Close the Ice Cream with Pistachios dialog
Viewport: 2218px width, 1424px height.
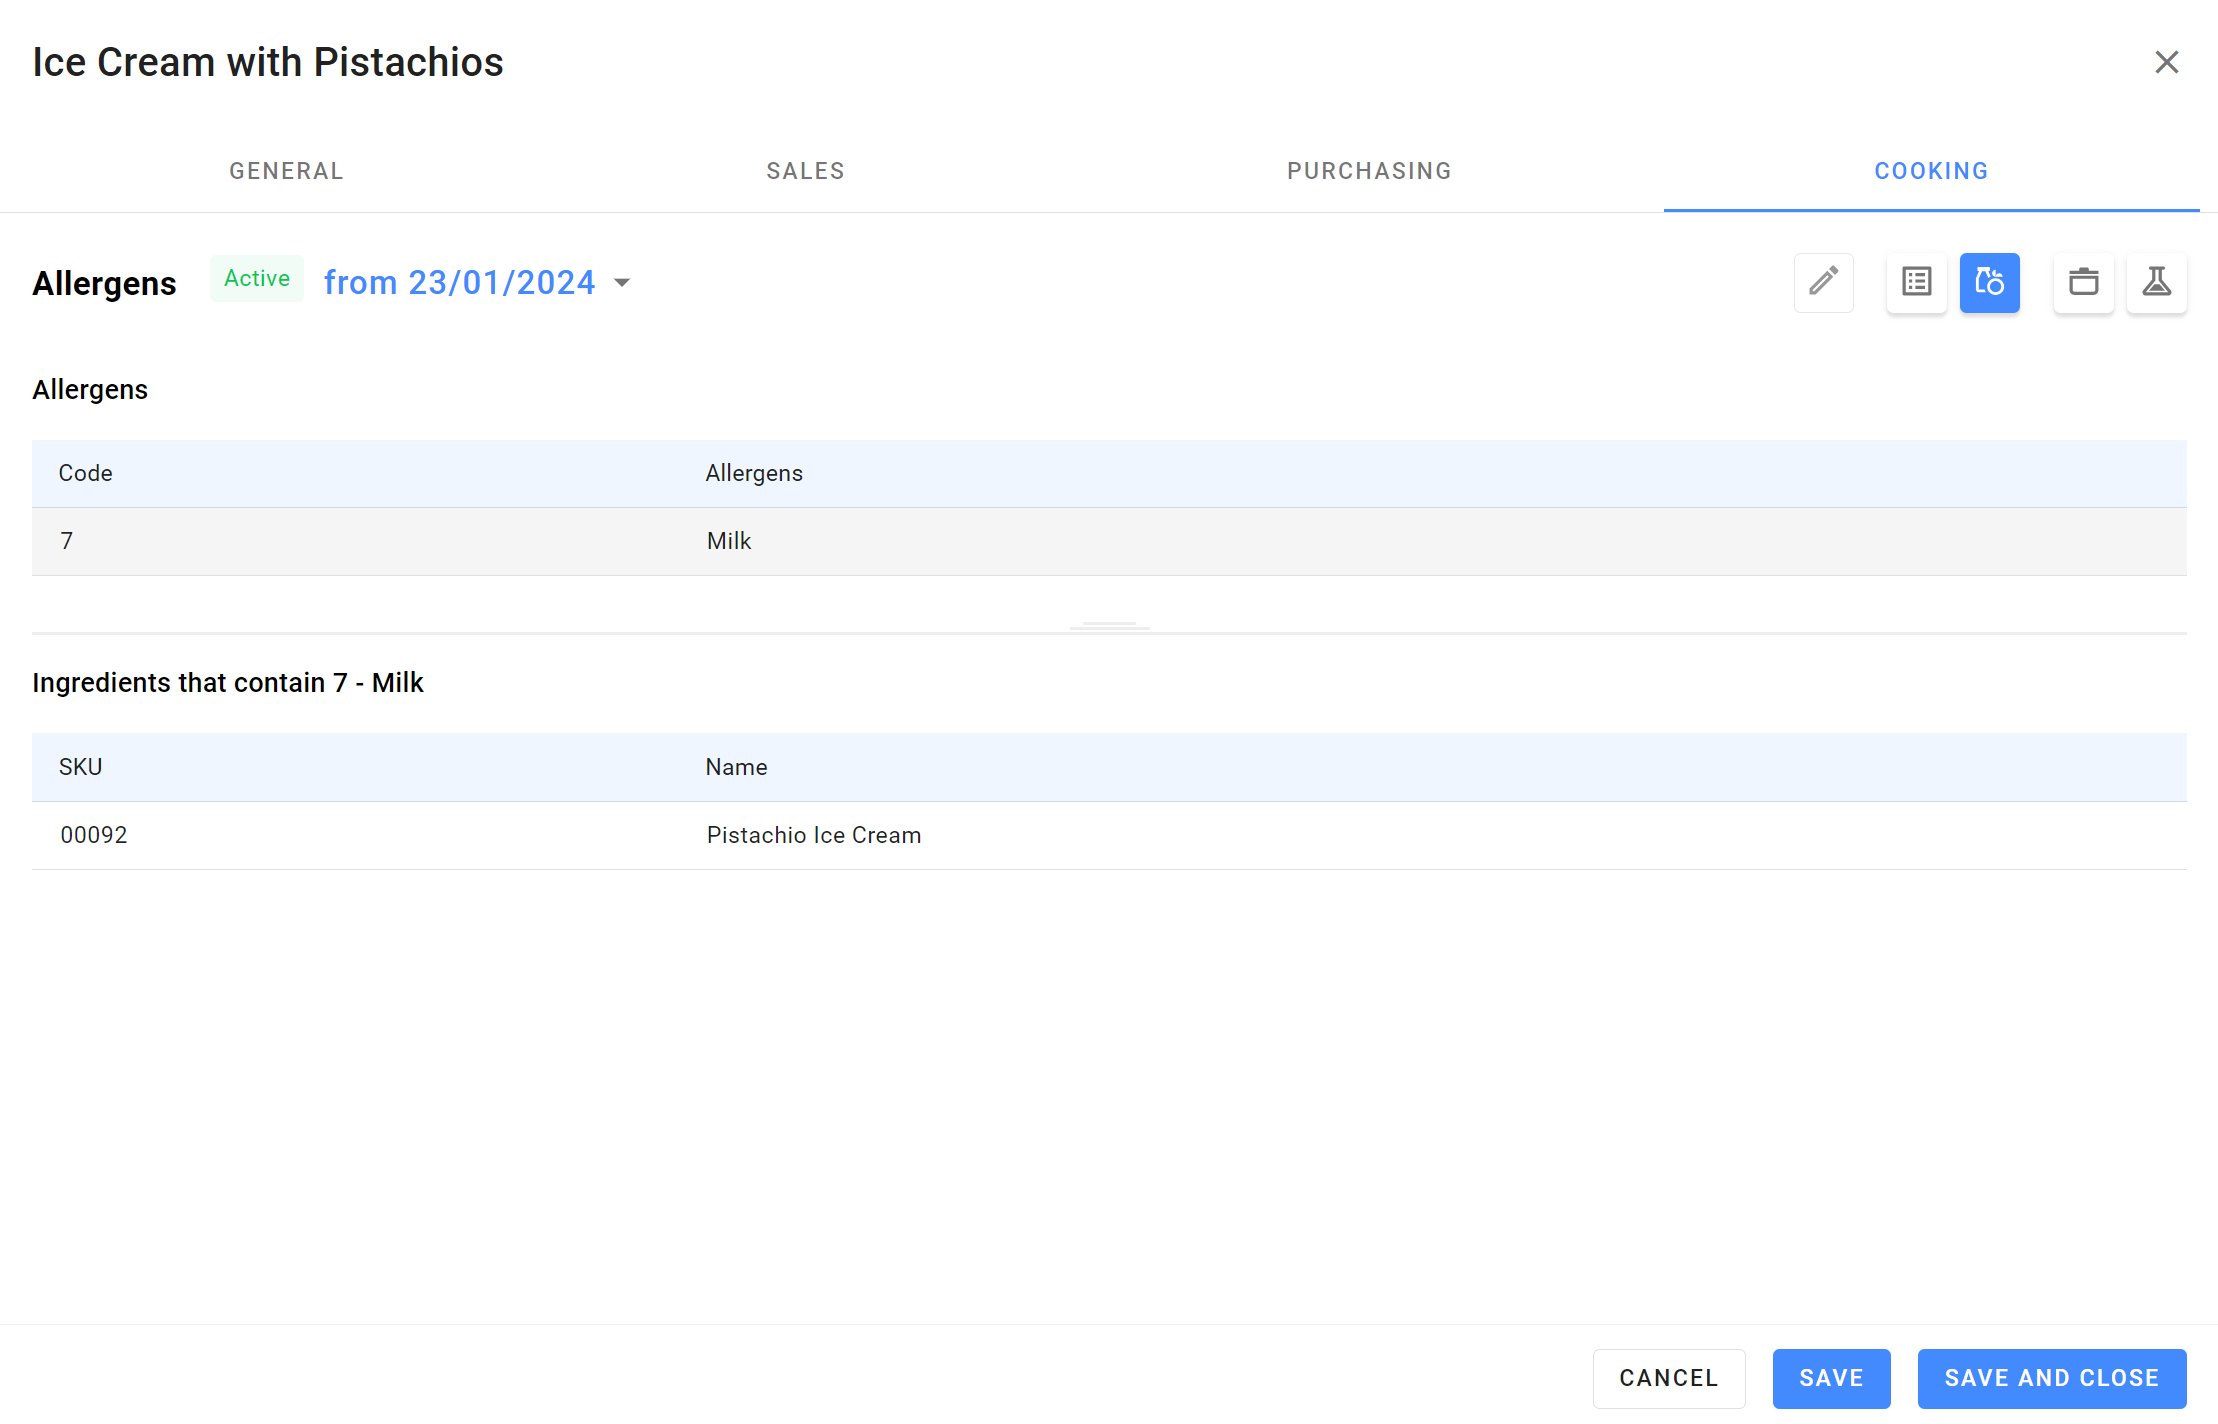click(2166, 62)
